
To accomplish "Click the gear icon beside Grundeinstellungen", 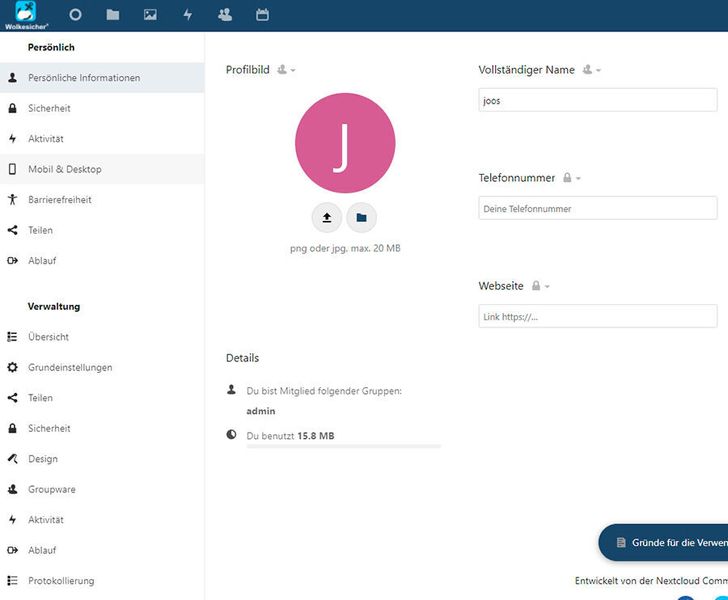I will [x=13, y=367].
